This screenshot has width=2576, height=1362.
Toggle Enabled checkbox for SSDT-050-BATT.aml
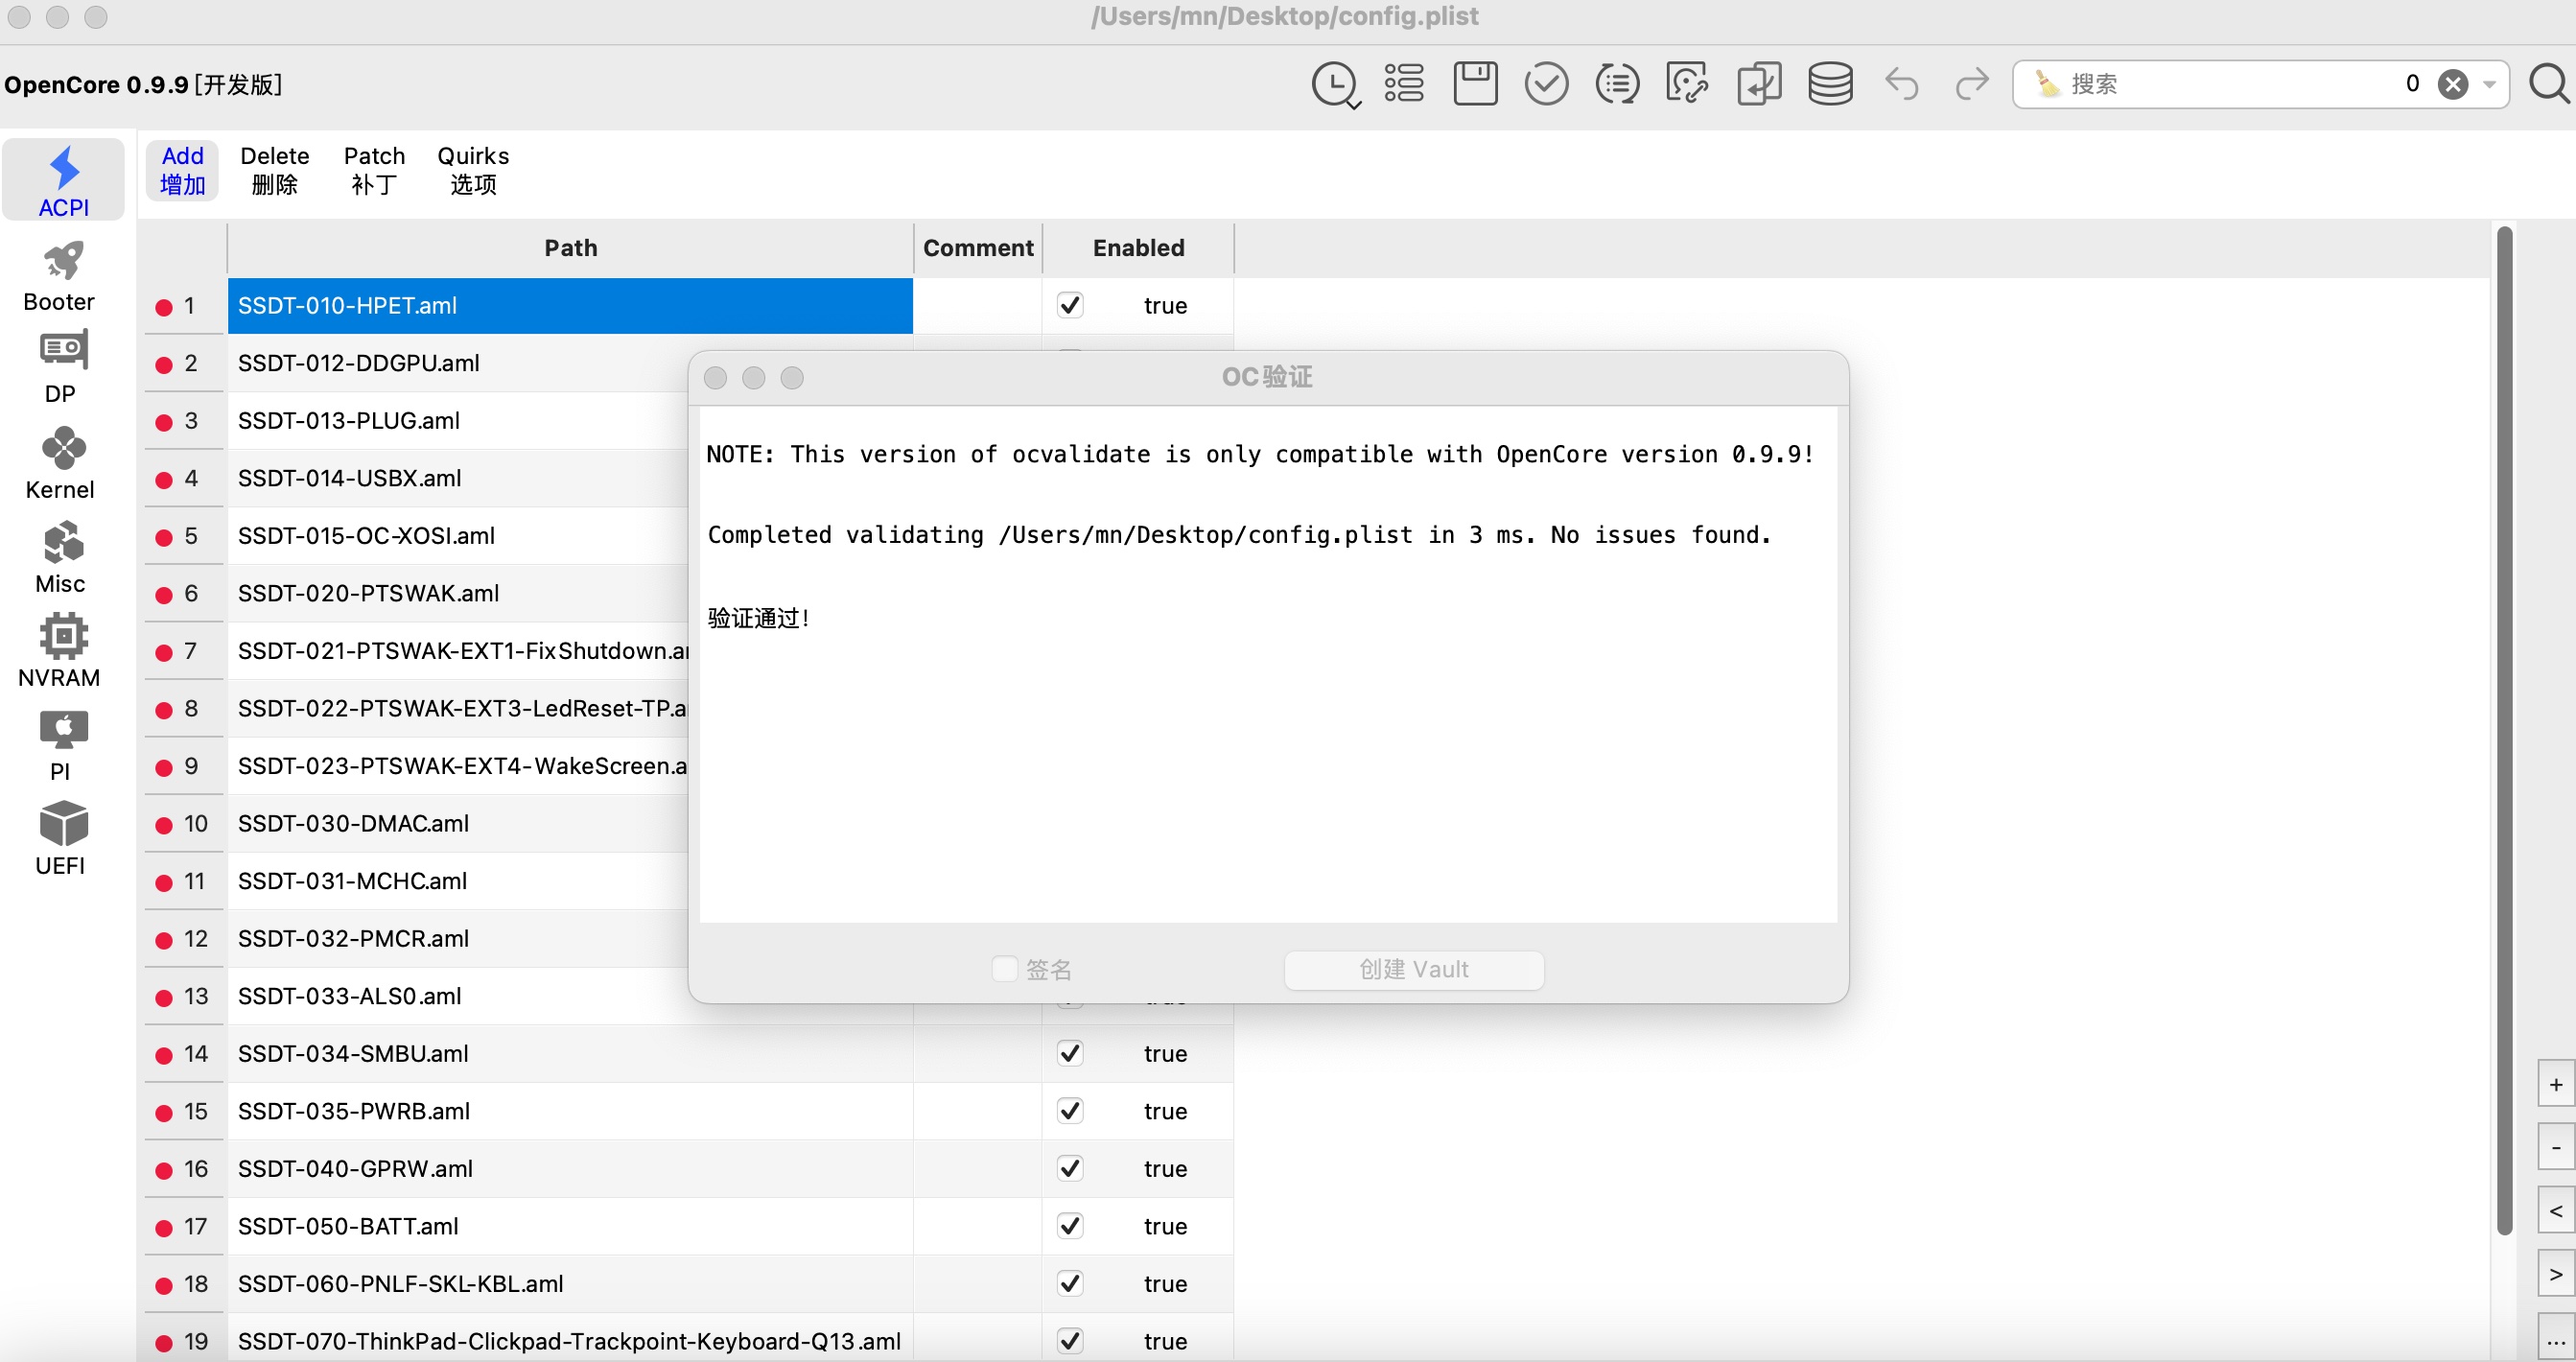point(1070,1225)
